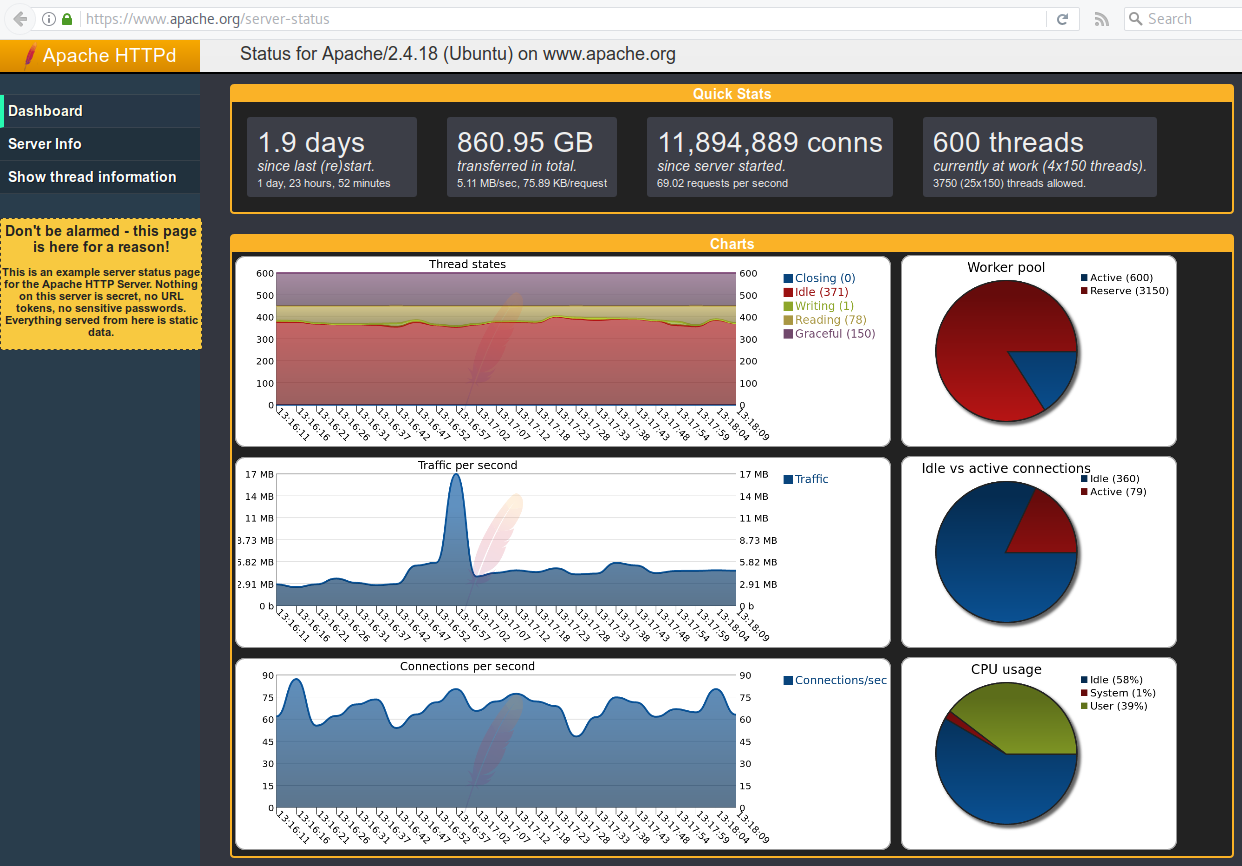Click the Apache feather logo

31,56
